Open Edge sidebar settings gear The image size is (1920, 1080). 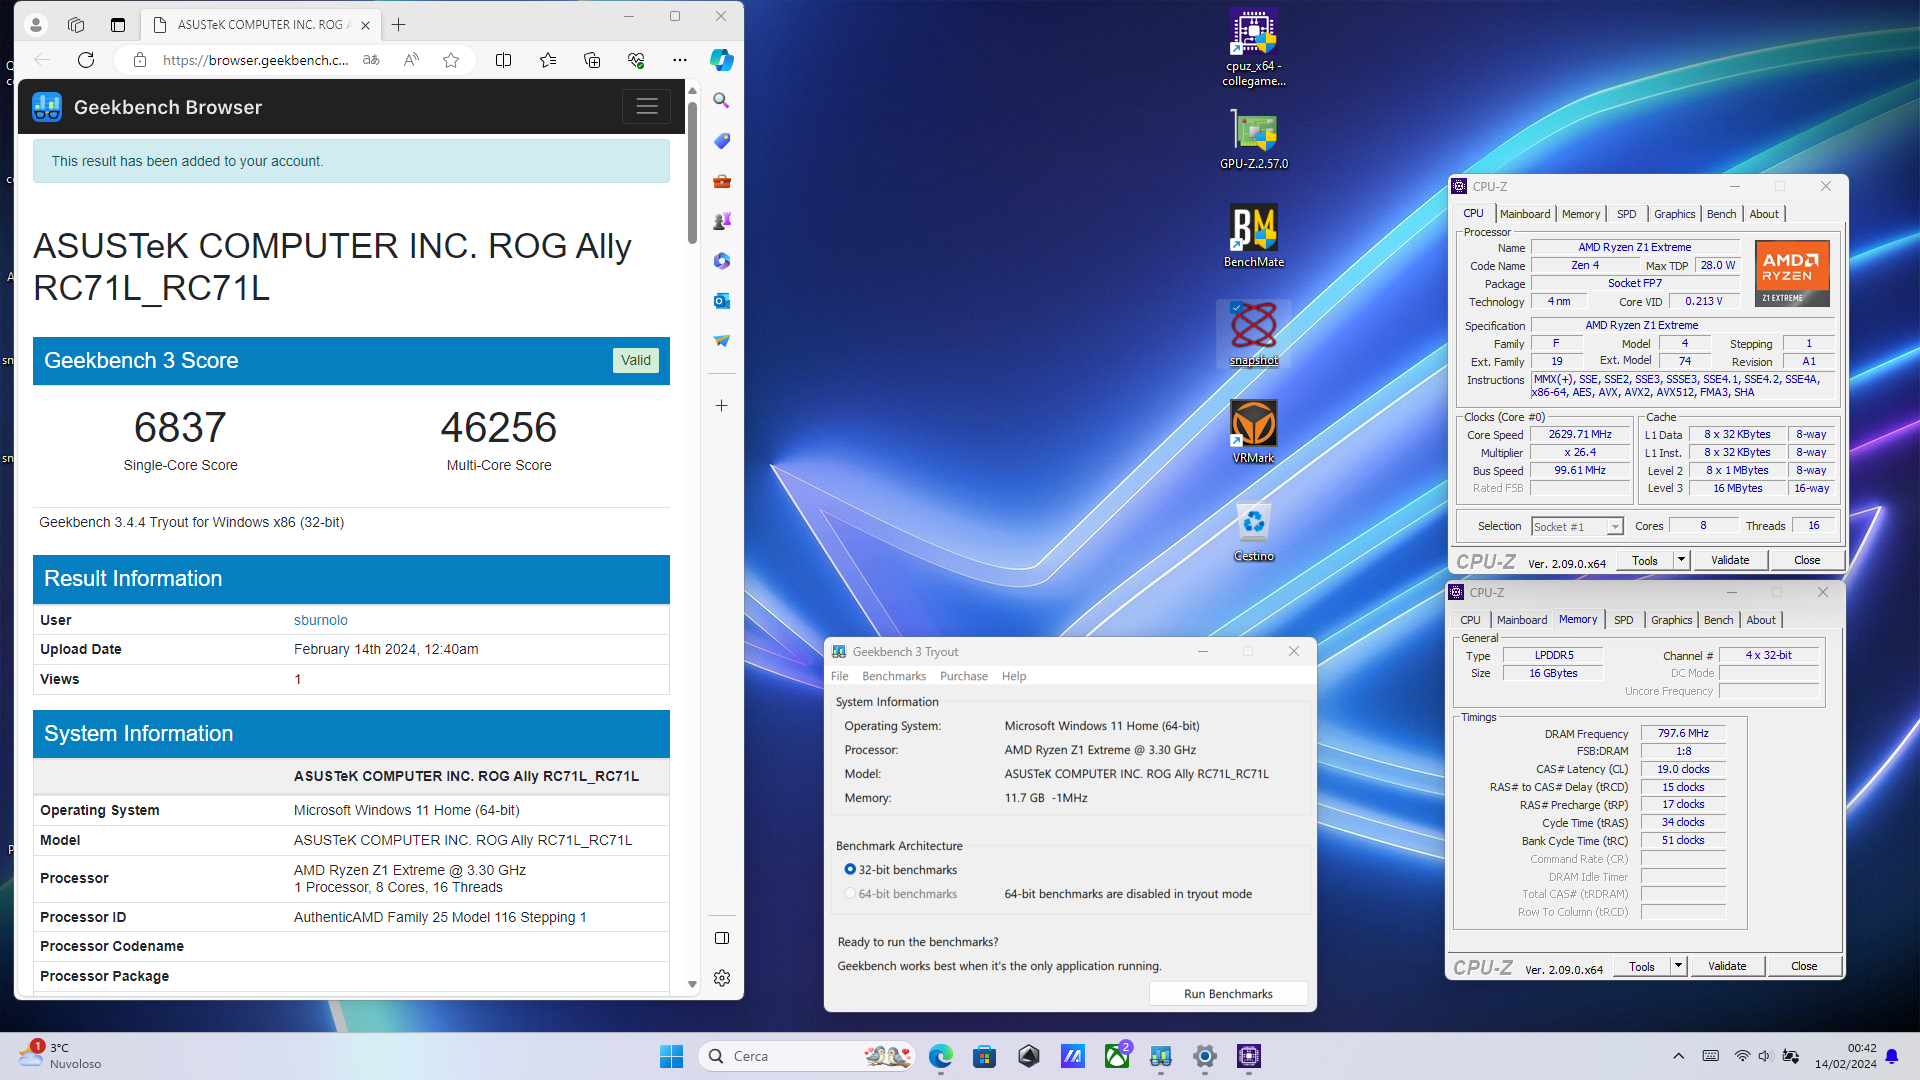[x=722, y=978]
